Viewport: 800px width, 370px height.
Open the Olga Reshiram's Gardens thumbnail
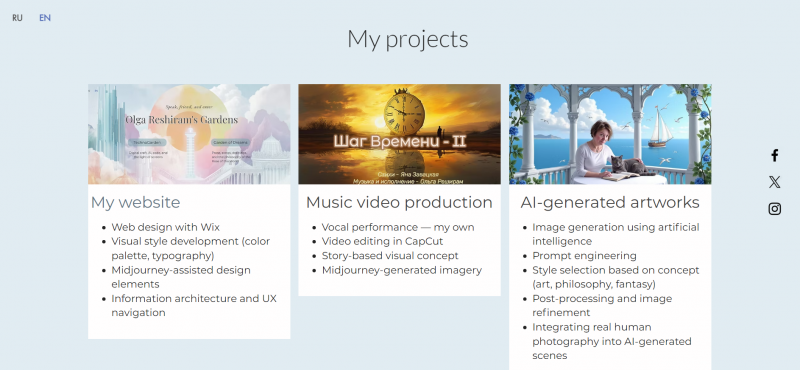[189, 134]
